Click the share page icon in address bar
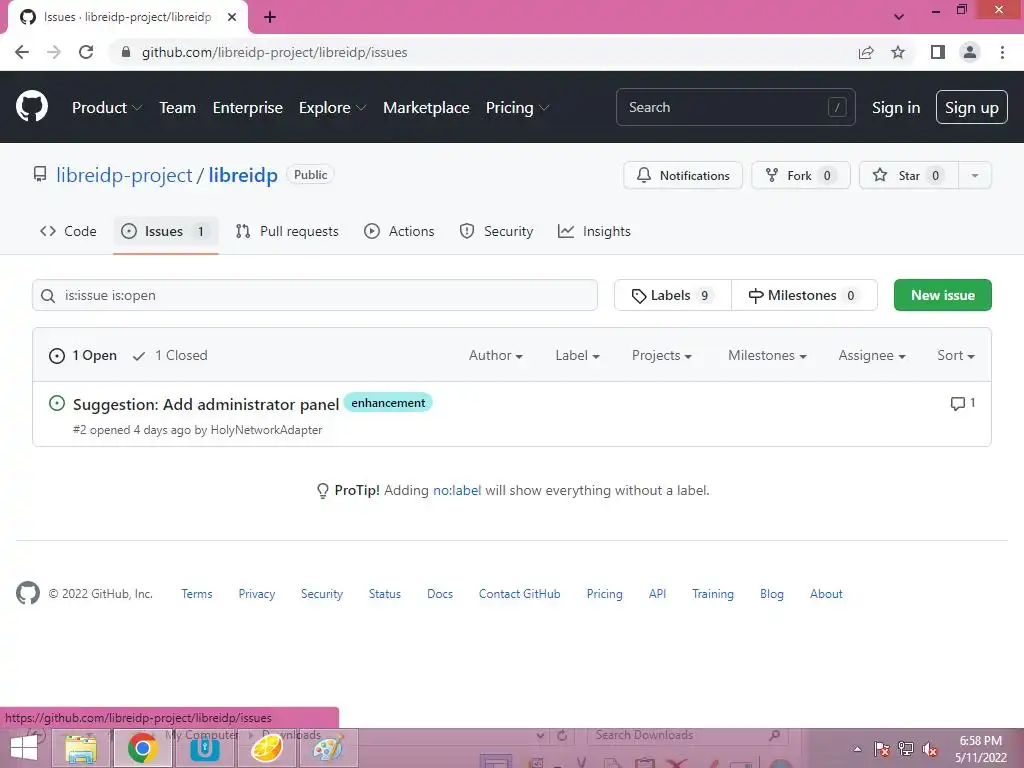Viewport: 1024px width, 768px height. (866, 52)
